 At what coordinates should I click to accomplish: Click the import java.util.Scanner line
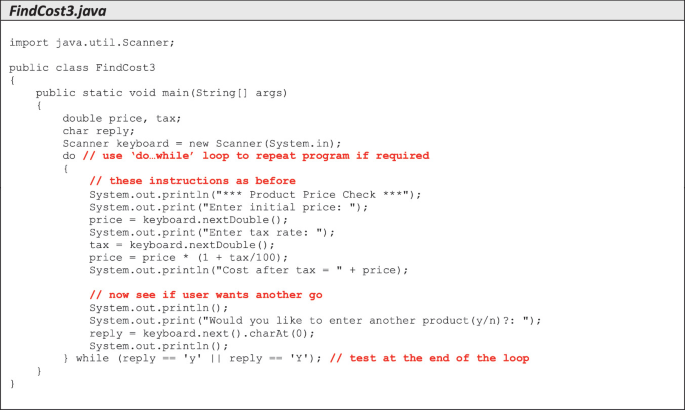92,42
